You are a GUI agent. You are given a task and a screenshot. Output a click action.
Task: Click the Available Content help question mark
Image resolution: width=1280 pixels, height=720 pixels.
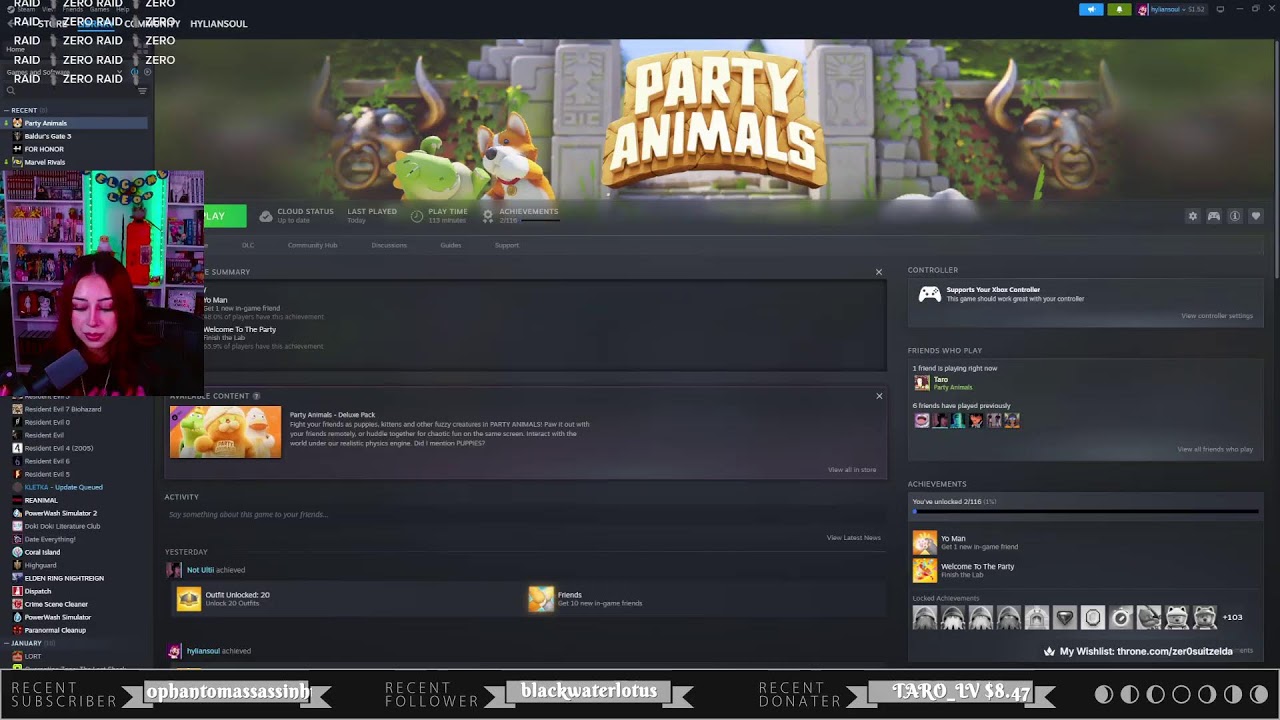click(257, 396)
